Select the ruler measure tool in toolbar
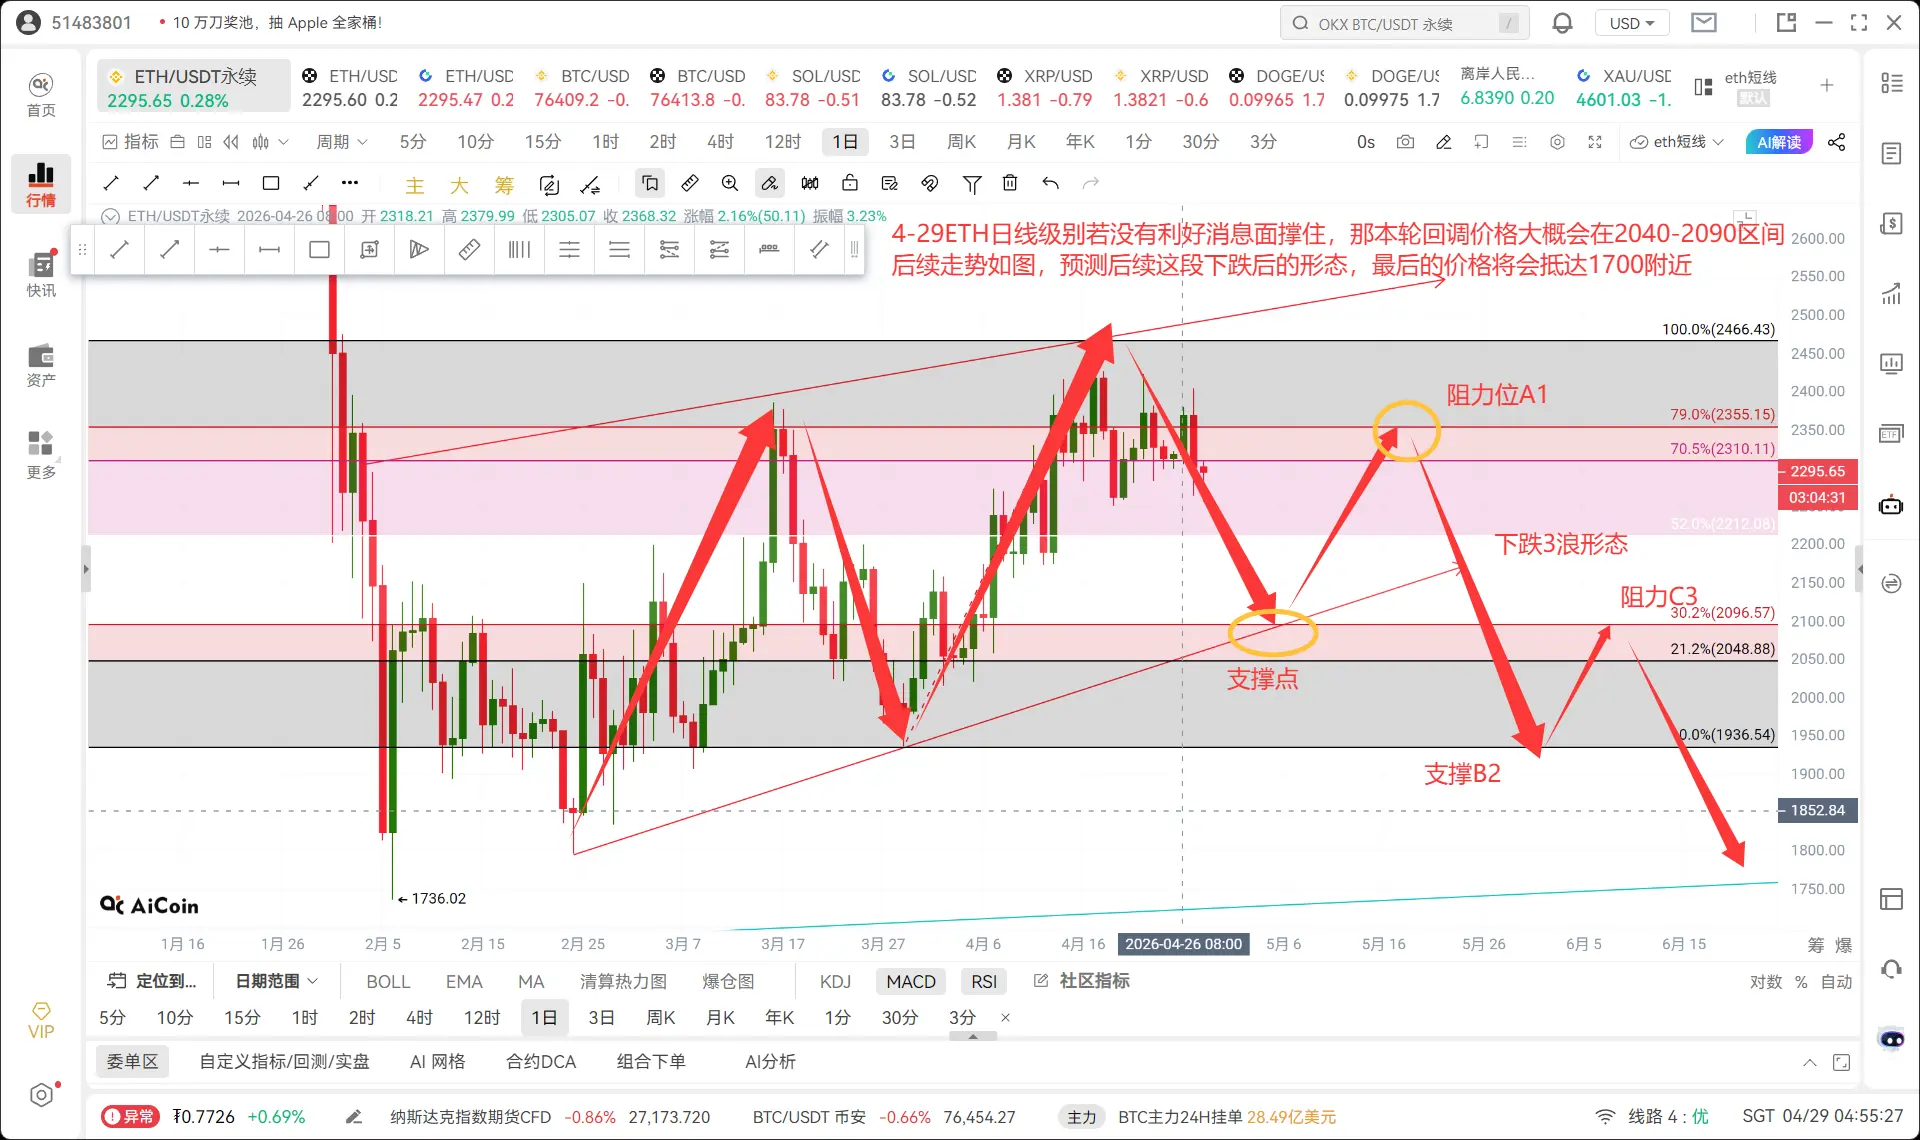The width and height of the screenshot is (1920, 1140). pyautogui.click(x=690, y=183)
